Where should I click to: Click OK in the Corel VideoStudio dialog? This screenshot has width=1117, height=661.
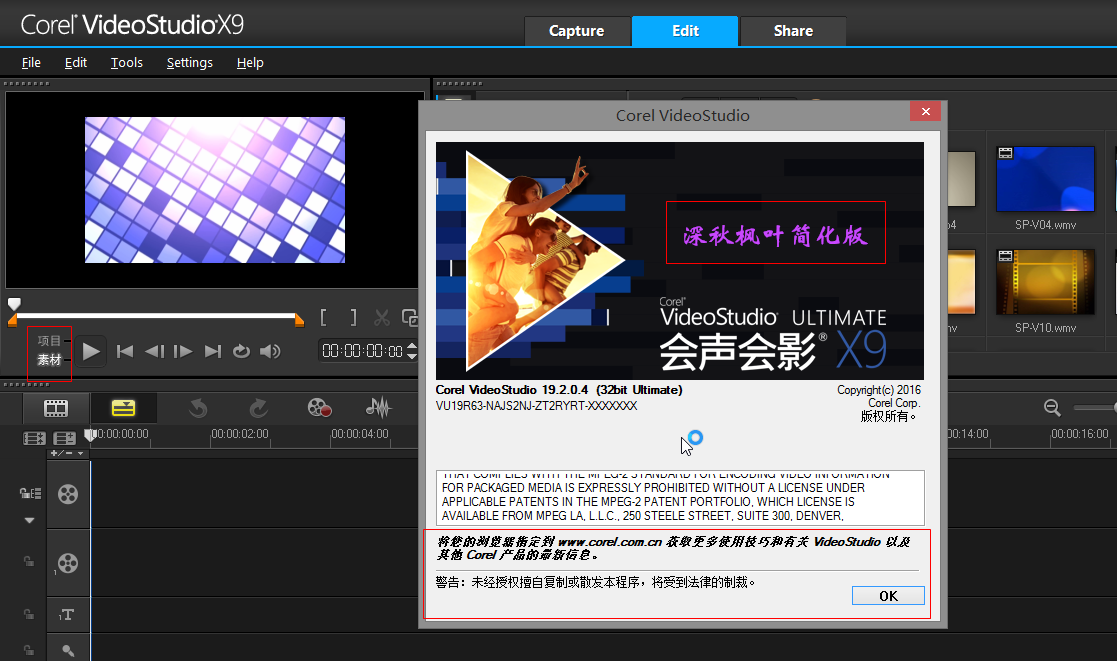point(888,595)
